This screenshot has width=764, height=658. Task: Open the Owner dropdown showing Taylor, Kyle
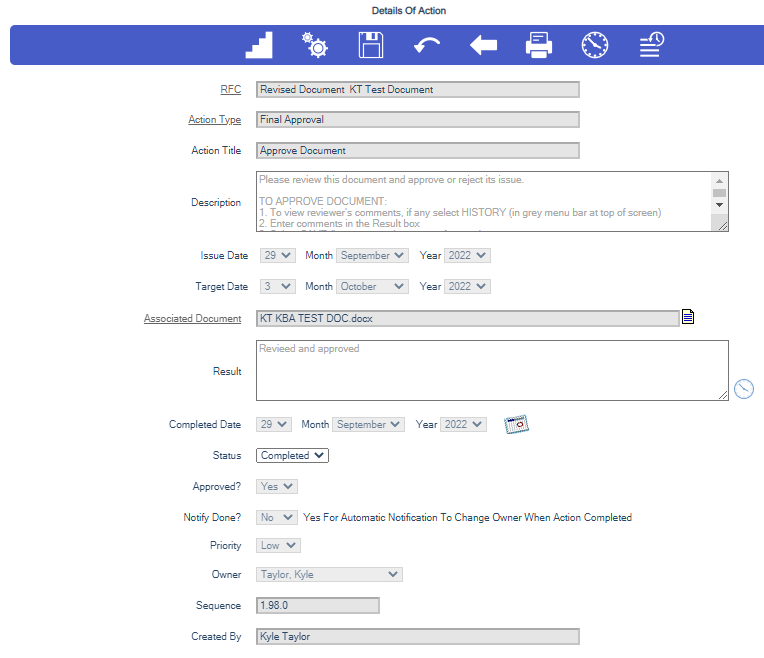329,575
